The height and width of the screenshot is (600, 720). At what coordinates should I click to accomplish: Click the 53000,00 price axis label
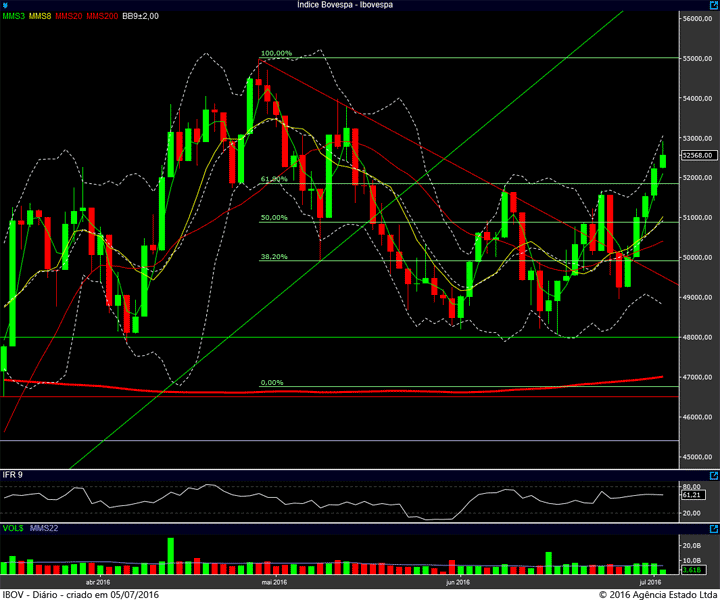pyautogui.click(x=698, y=138)
